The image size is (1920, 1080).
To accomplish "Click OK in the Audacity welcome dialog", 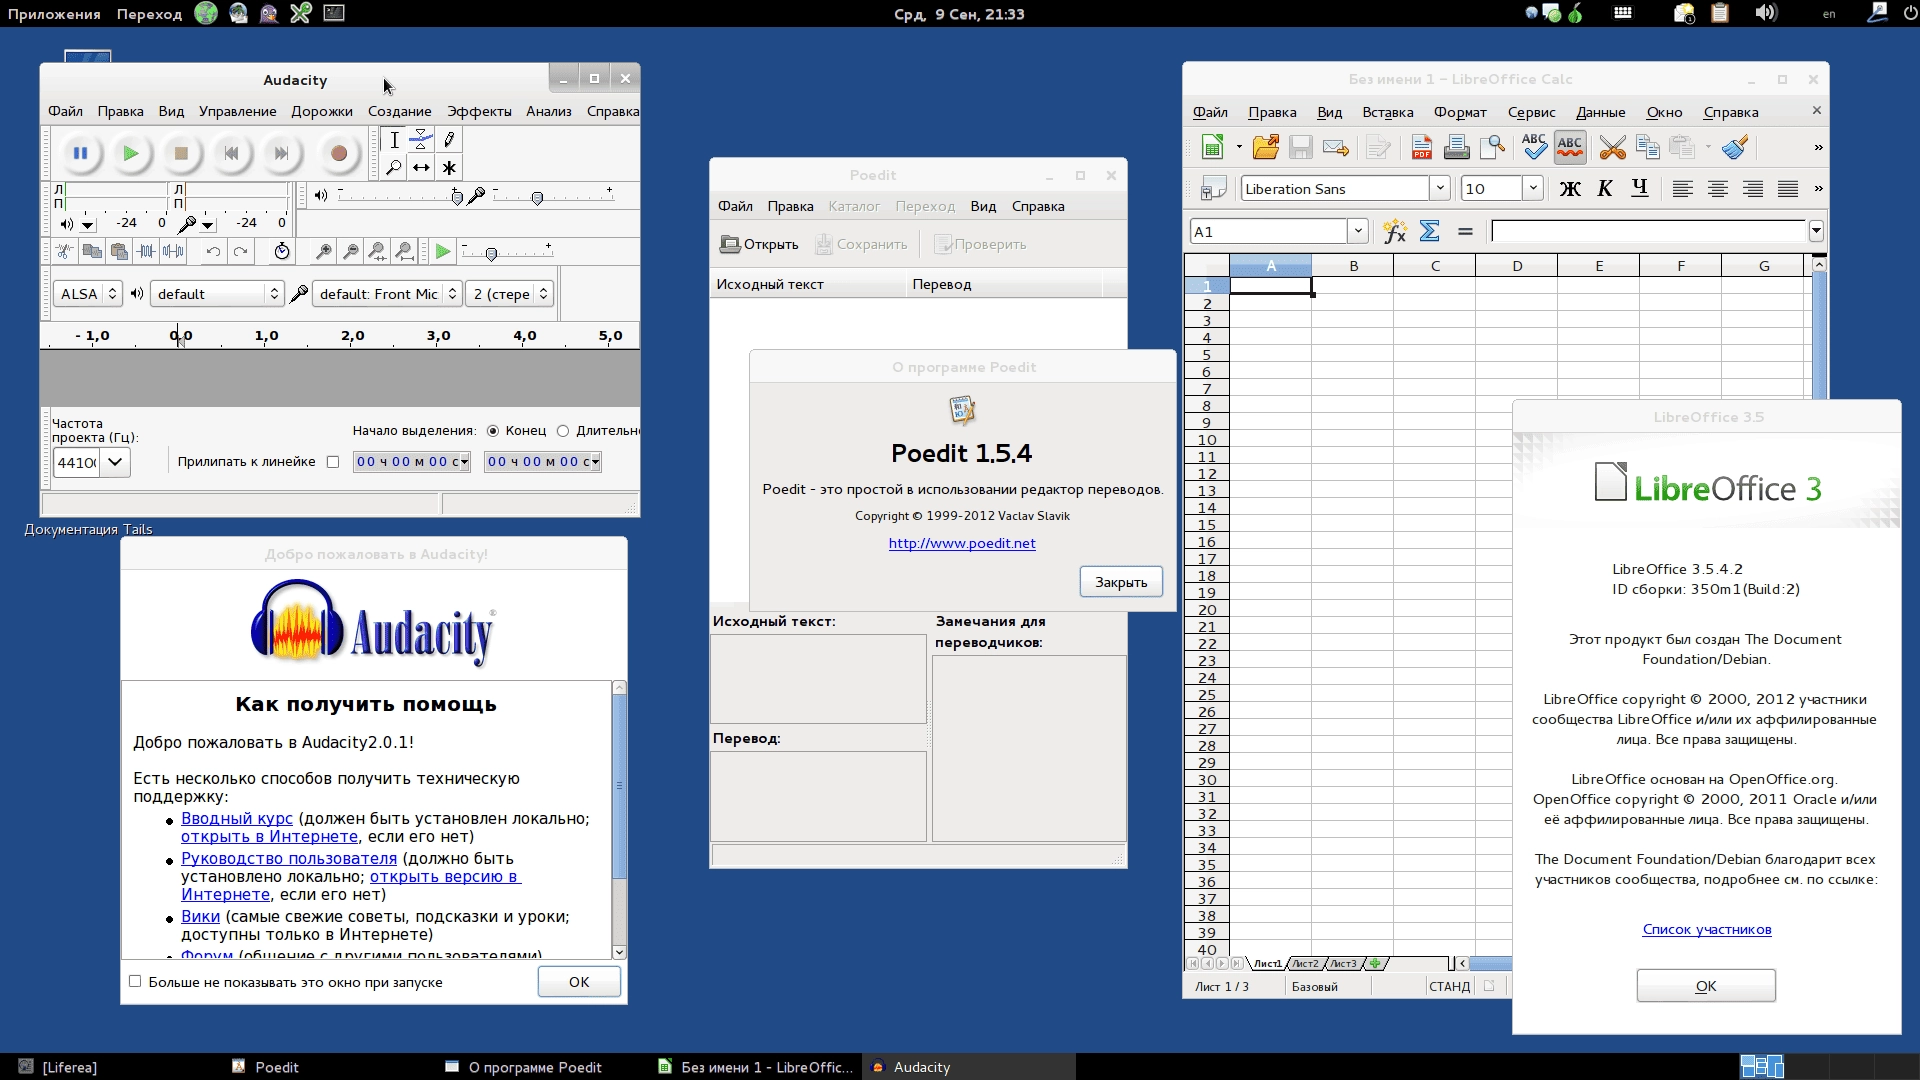I will [x=579, y=982].
